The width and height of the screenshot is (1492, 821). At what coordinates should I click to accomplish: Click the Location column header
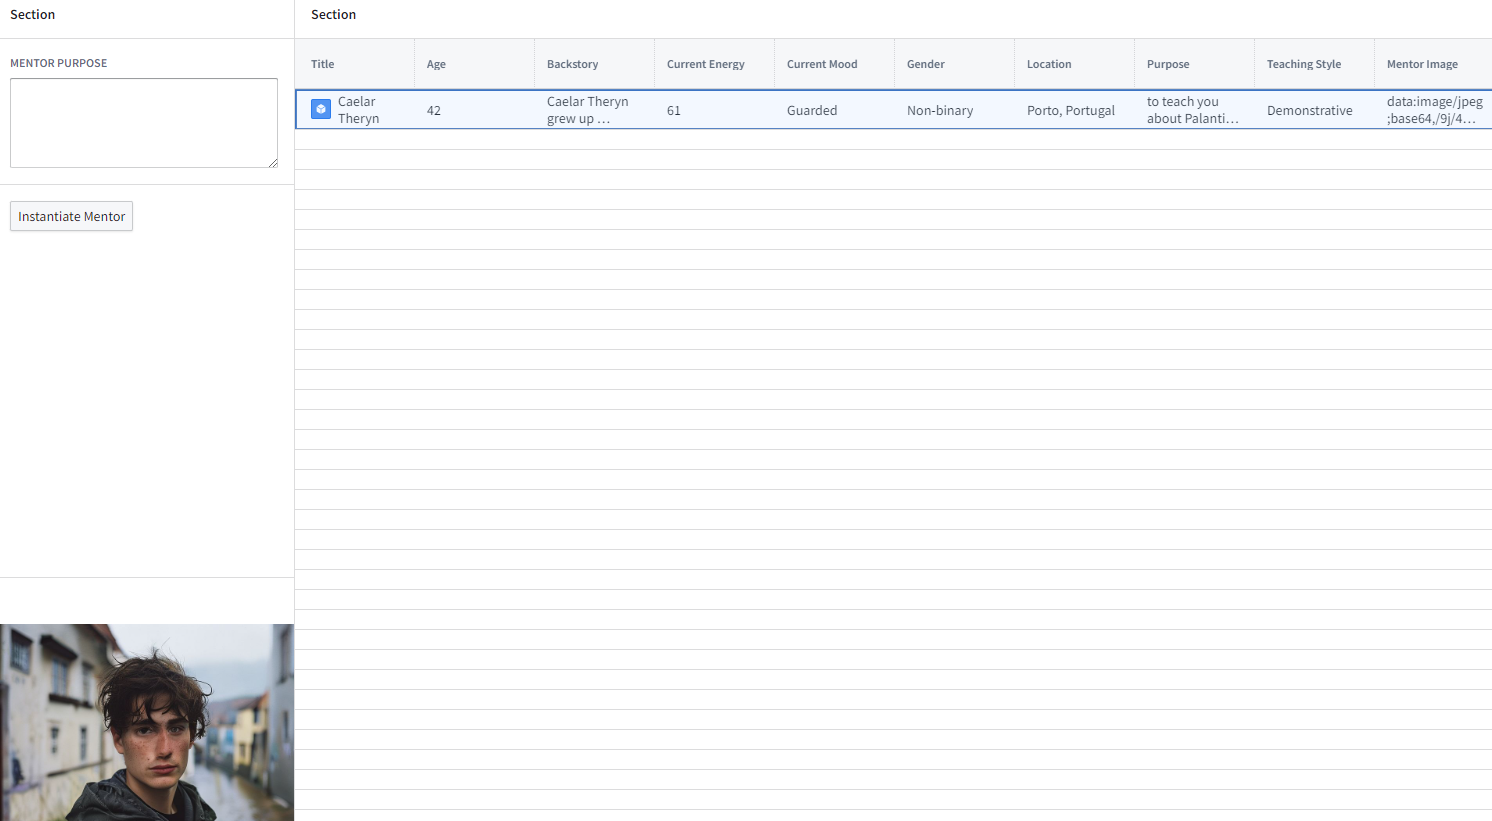click(x=1048, y=64)
